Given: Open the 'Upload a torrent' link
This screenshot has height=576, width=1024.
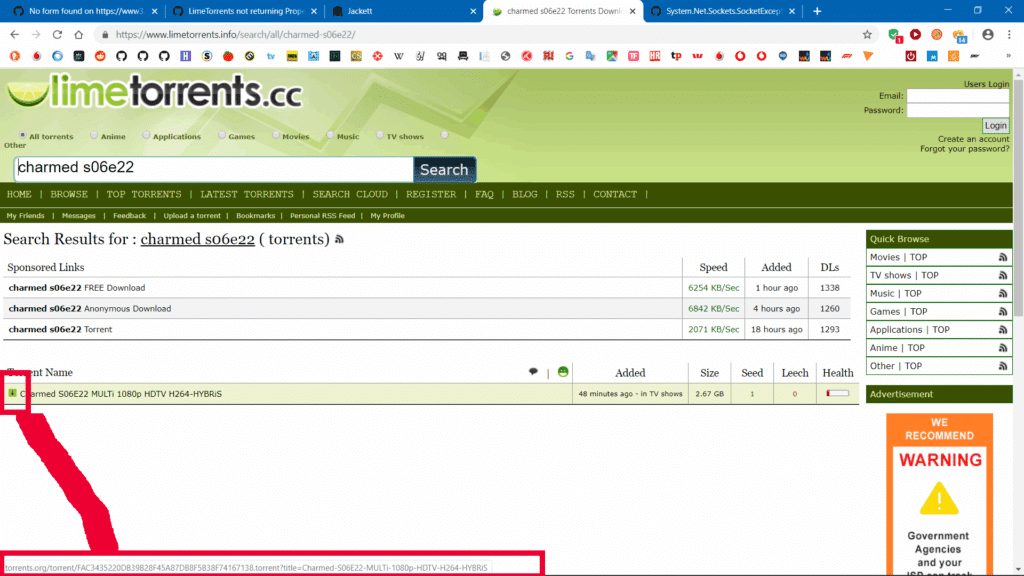Looking at the screenshot, I should (192, 216).
